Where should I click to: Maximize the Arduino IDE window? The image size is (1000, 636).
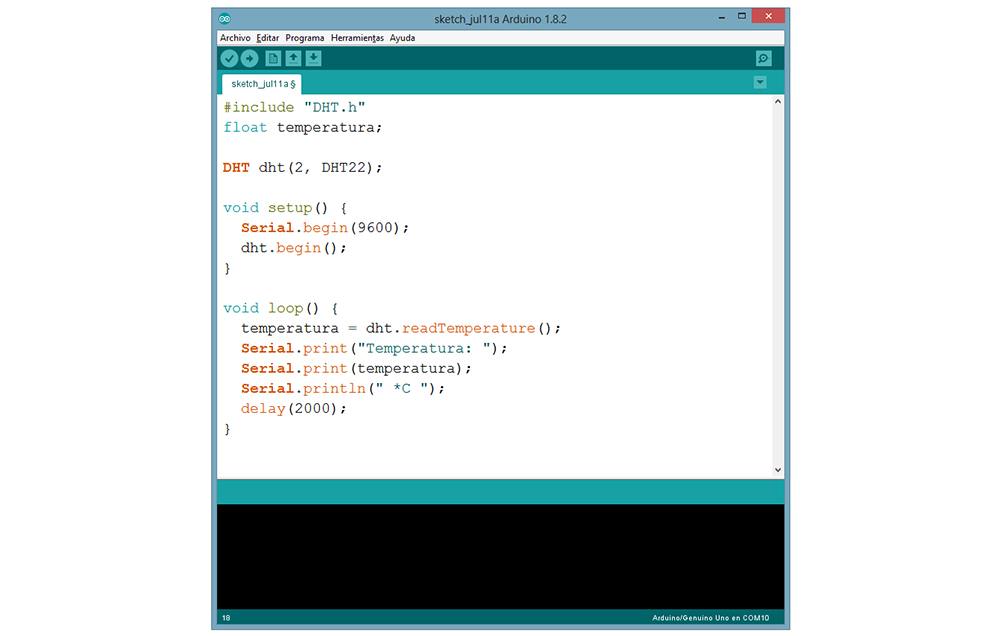click(x=741, y=17)
